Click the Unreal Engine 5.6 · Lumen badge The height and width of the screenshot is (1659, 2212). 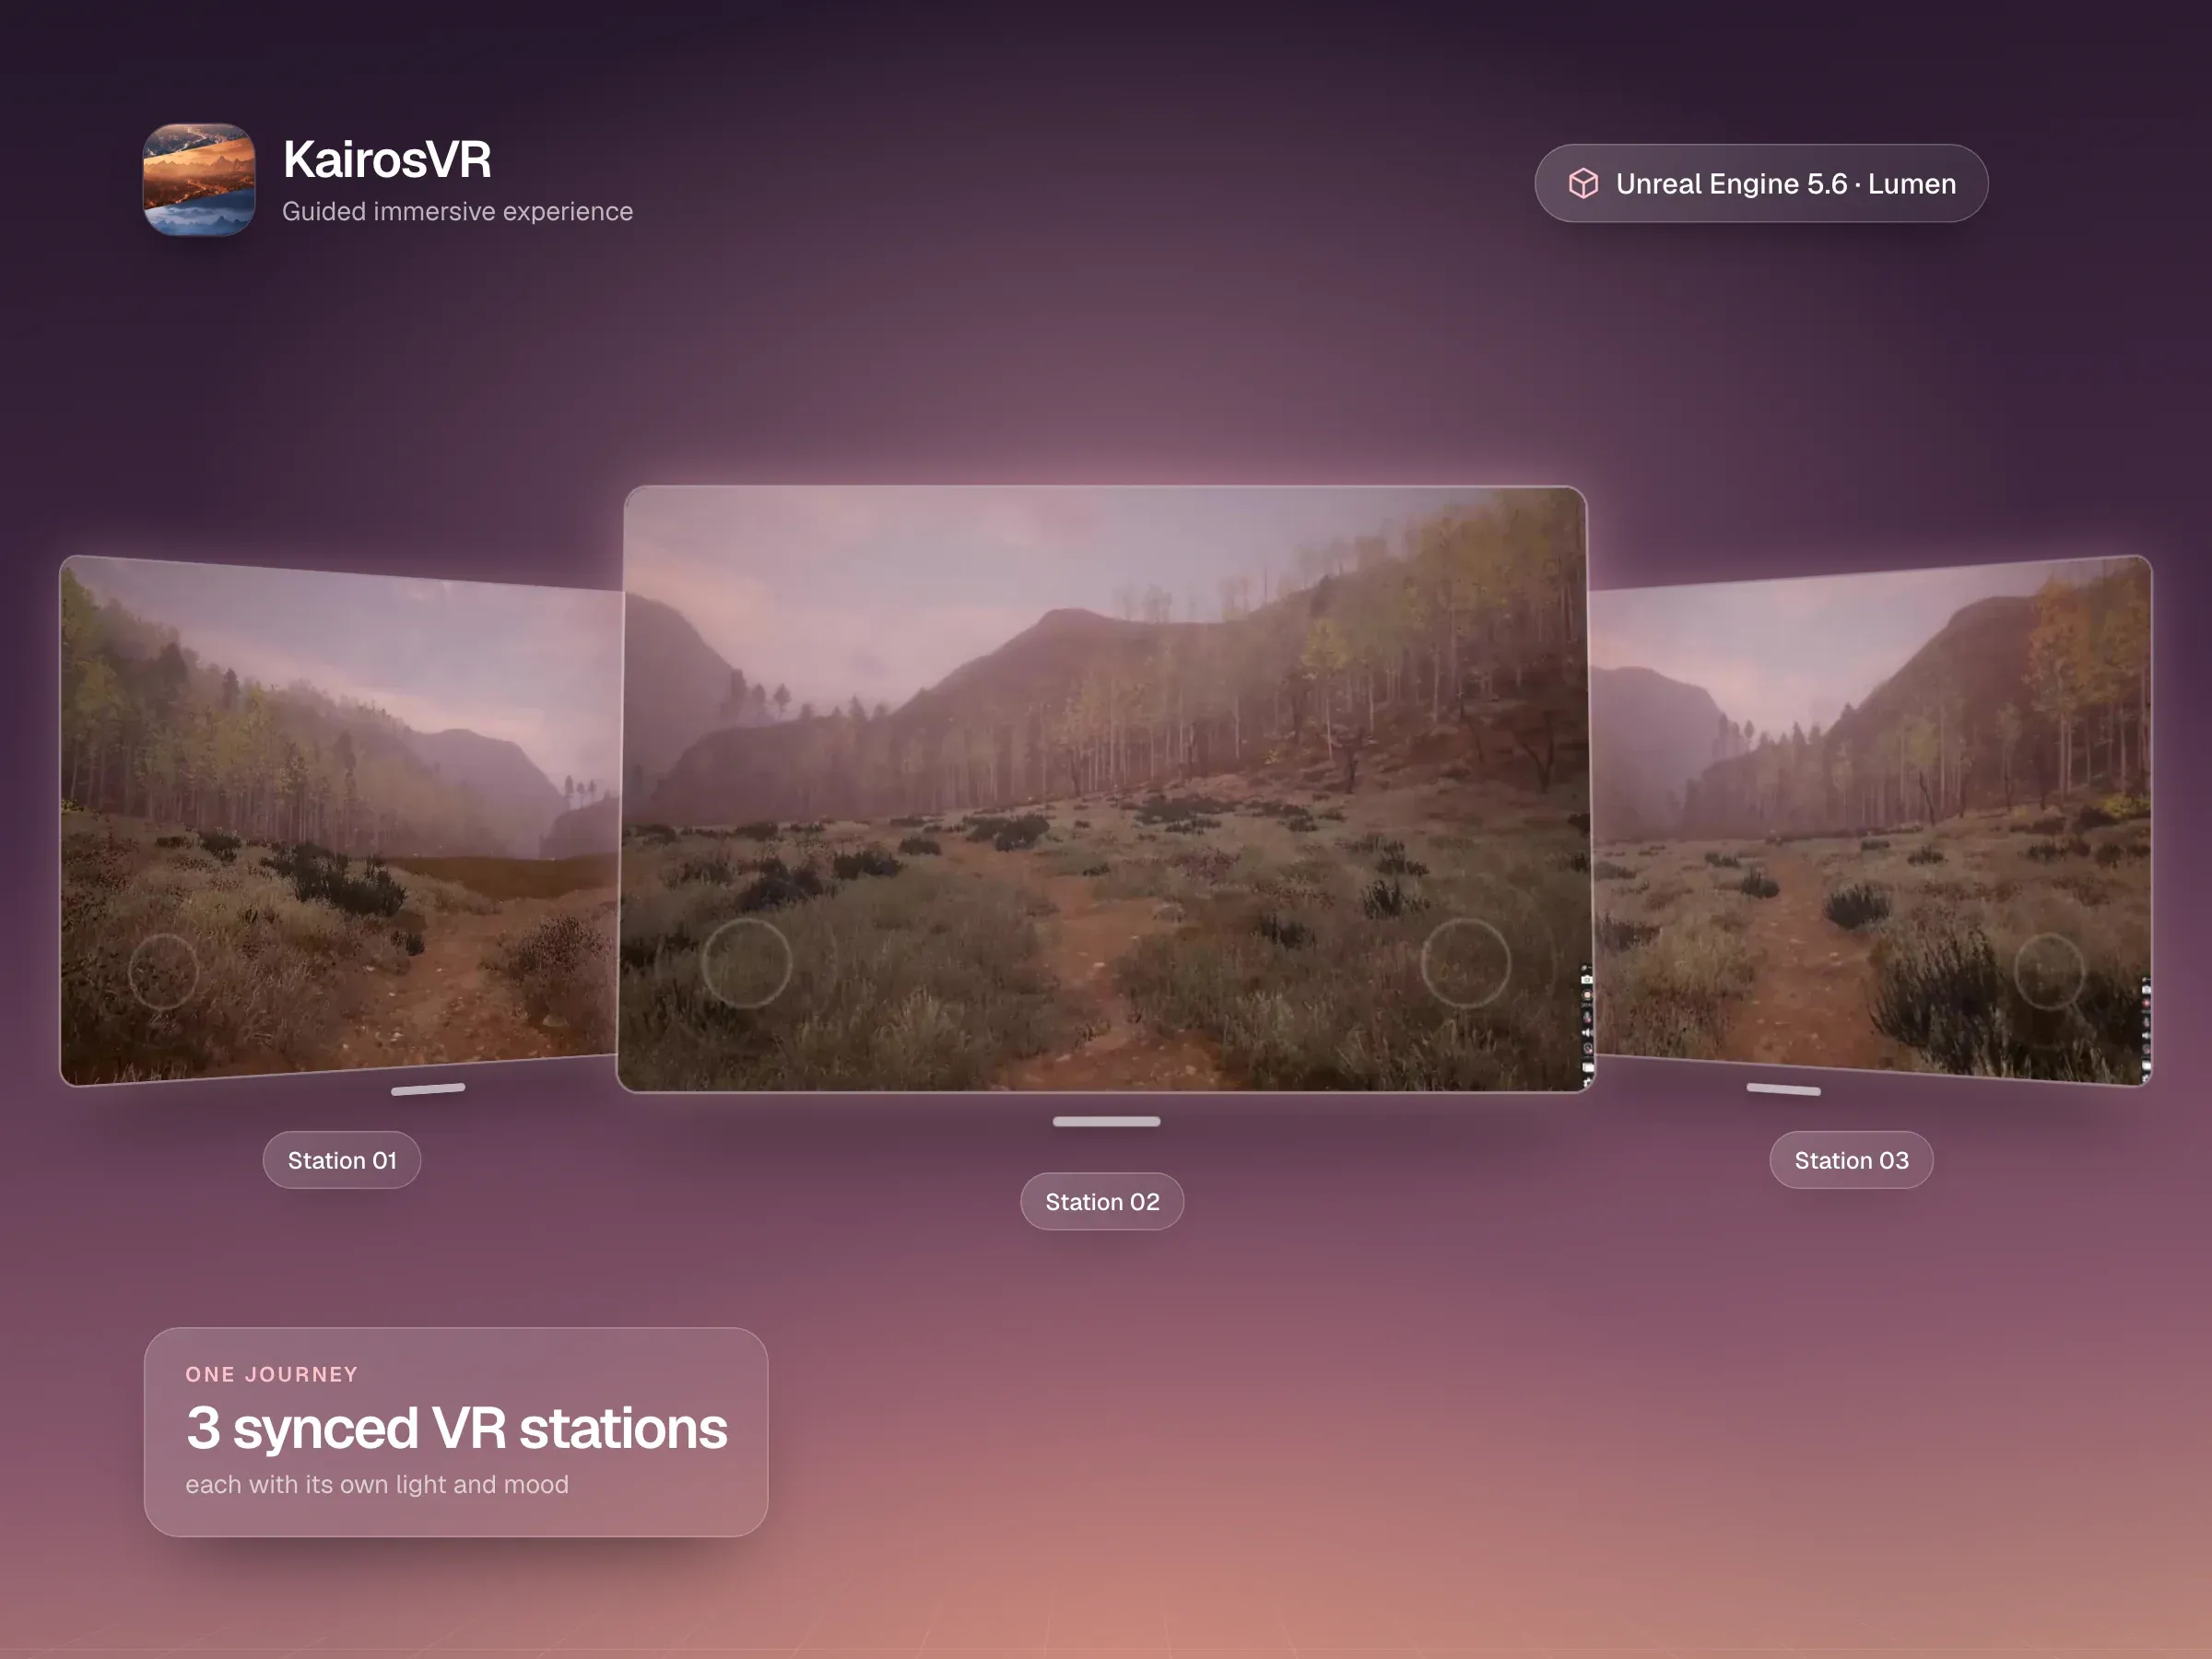1761,183
